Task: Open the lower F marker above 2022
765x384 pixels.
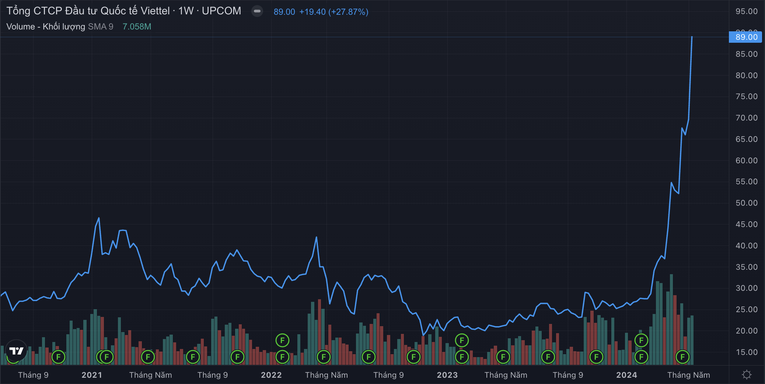Action: (x=282, y=357)
